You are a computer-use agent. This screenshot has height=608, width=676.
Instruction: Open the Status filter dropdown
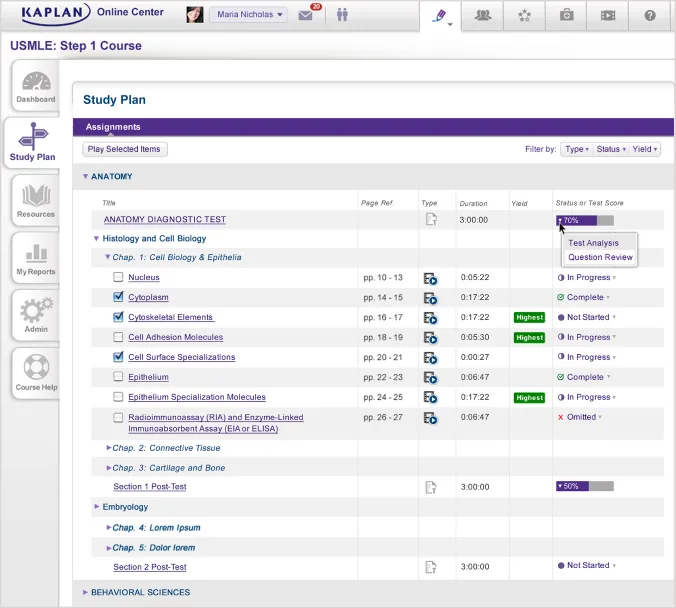point(611,149)
